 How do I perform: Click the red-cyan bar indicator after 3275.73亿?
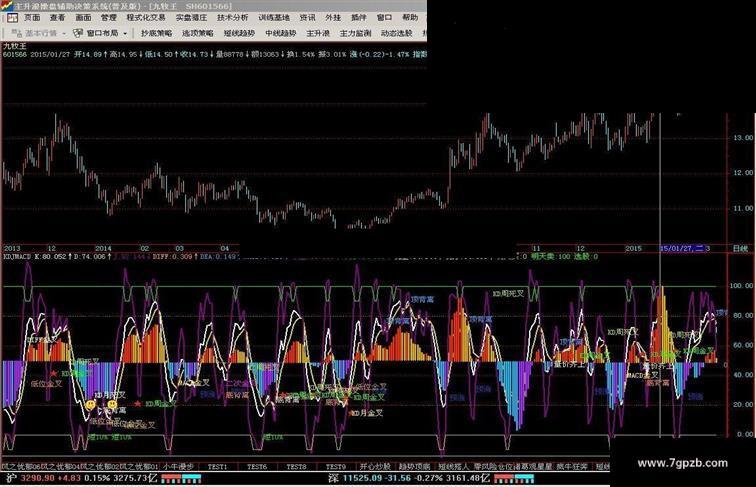pyautogui.click(x=181, y=478)
